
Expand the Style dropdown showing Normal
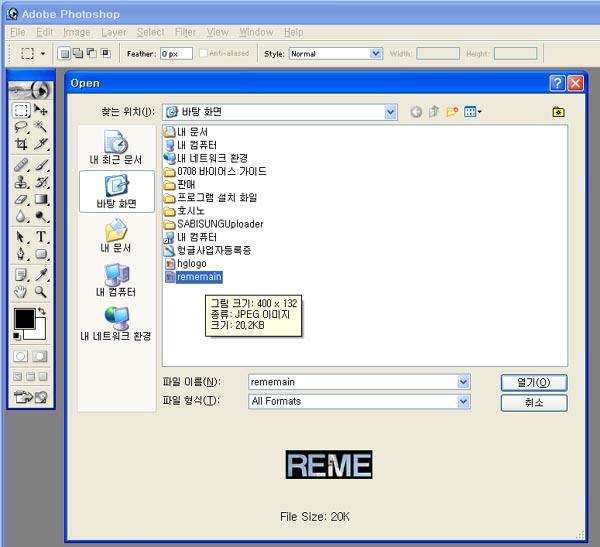coord(376,53)
